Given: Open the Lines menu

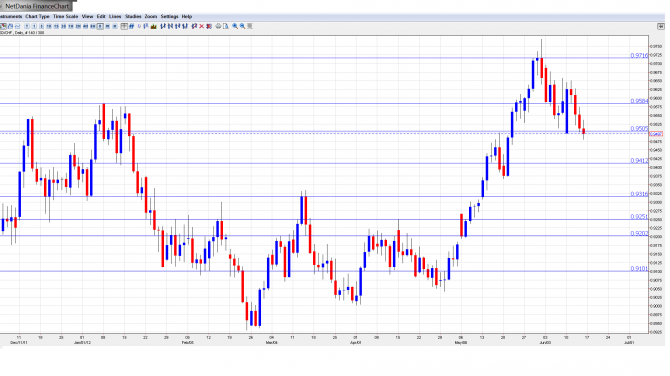Looking at the screenshot, I should click(115, 16).
